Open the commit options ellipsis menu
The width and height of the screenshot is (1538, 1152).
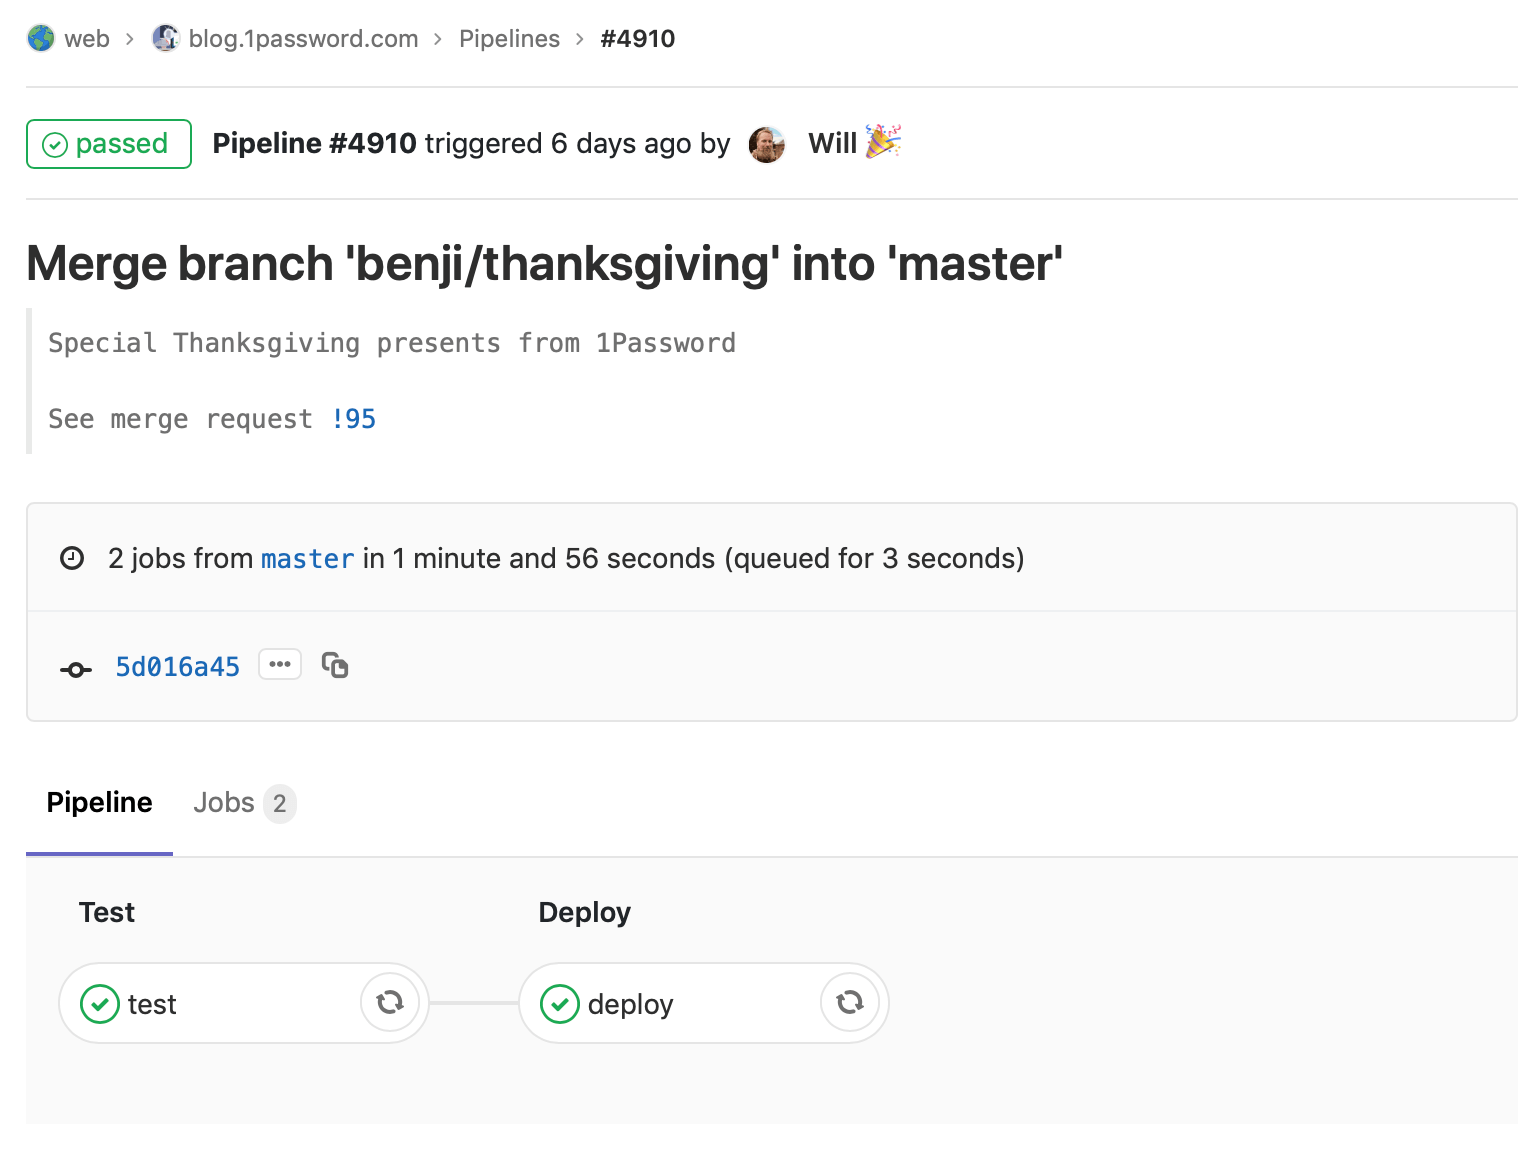click(280, 663)
